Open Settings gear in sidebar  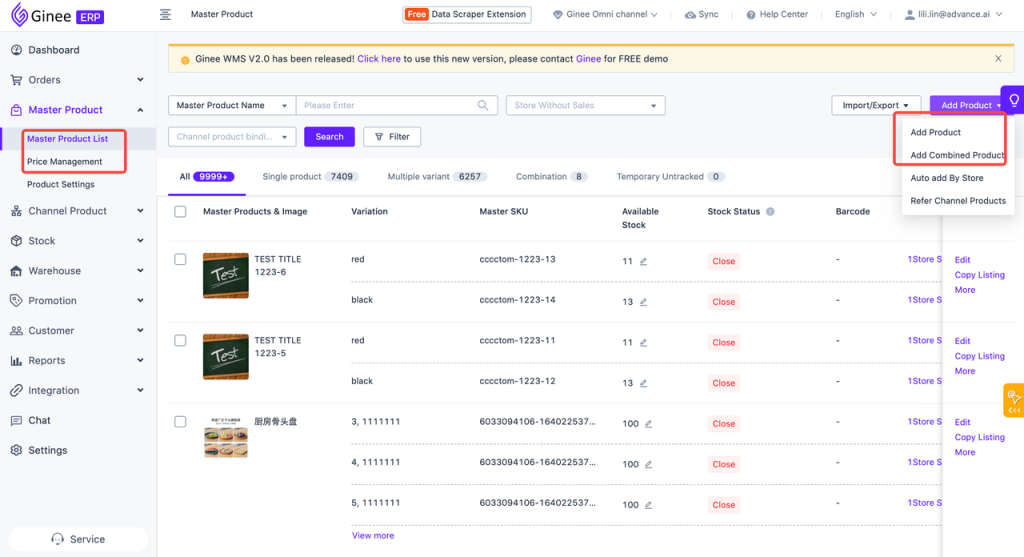(x=47, y=450)
